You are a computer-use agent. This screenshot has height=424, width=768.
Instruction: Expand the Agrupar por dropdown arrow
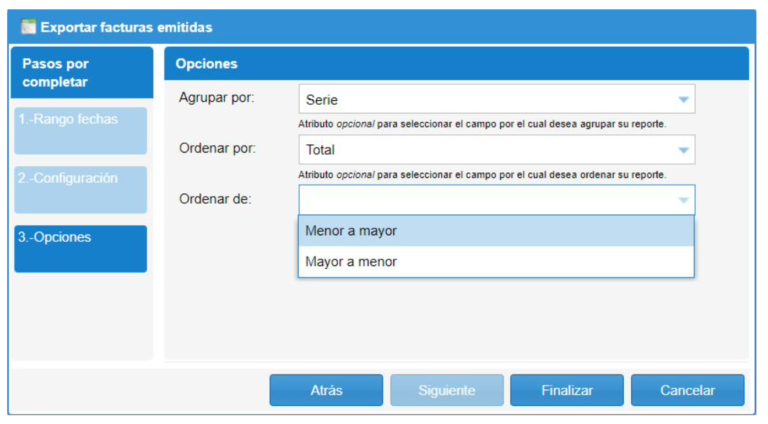(x=683, y=100)
